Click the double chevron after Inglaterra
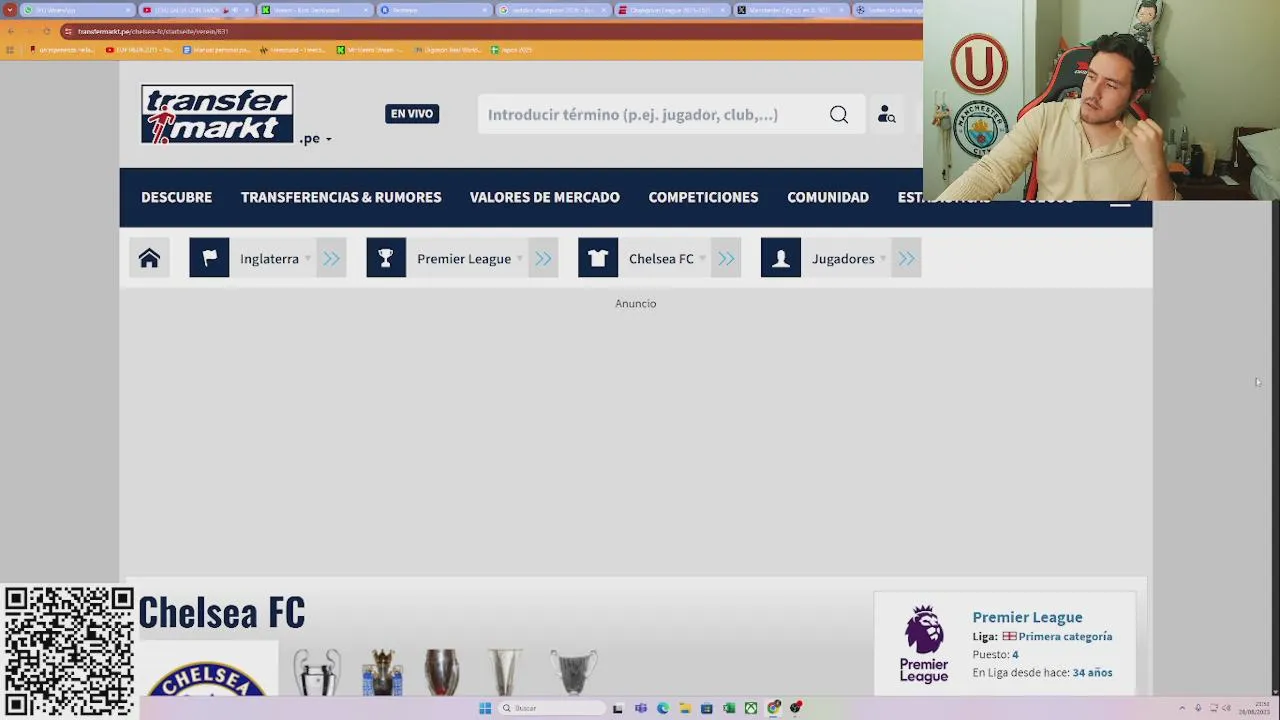 click(331, 258)
